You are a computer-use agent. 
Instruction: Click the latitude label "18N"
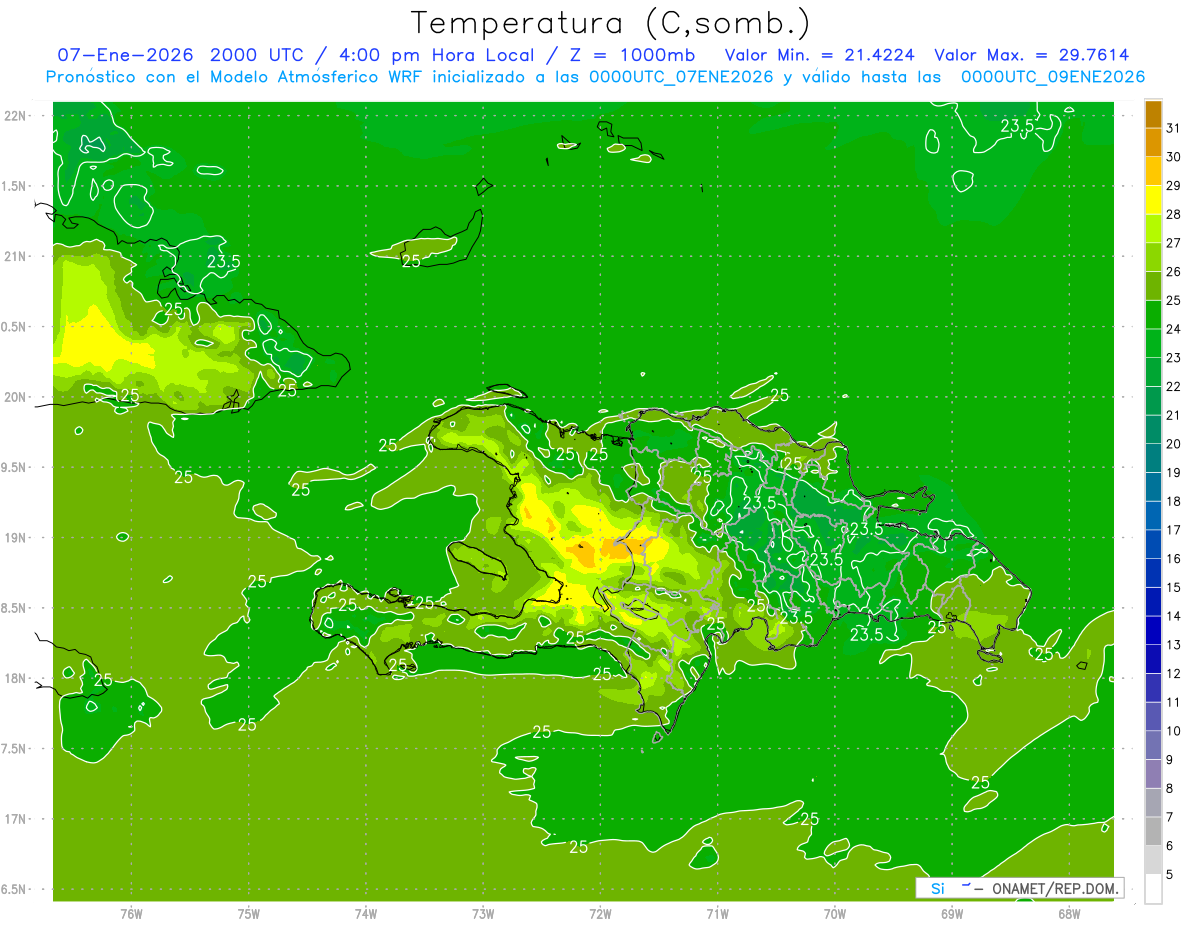(17, 678)
